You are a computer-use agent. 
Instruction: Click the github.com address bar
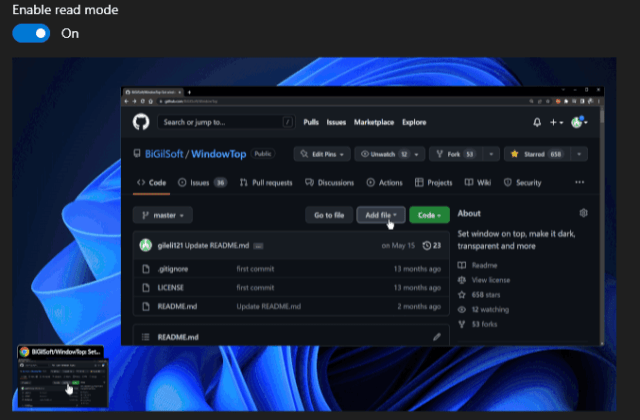pyautogui.click(x=343, y=101)
